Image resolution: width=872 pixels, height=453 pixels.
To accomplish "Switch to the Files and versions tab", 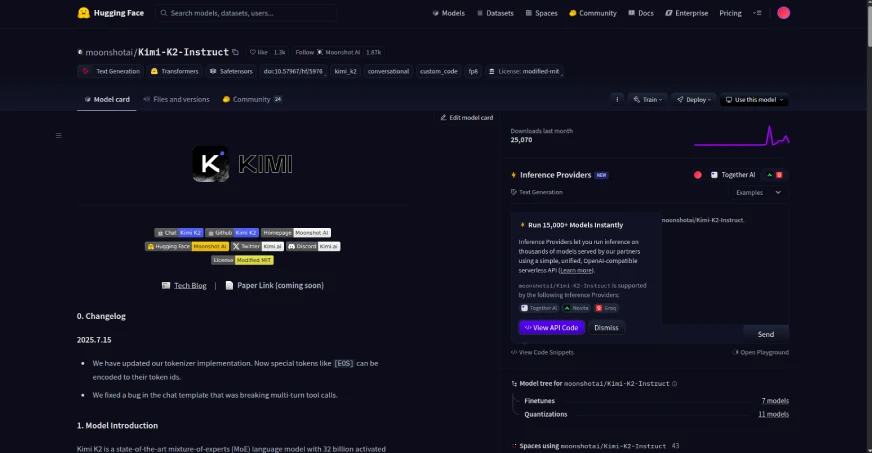I will [x=176, y=99].
